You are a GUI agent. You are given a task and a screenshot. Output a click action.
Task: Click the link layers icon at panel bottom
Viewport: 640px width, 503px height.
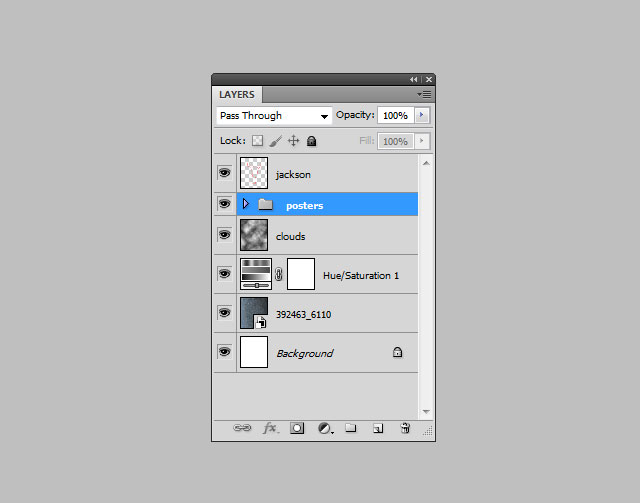point(242,427)
